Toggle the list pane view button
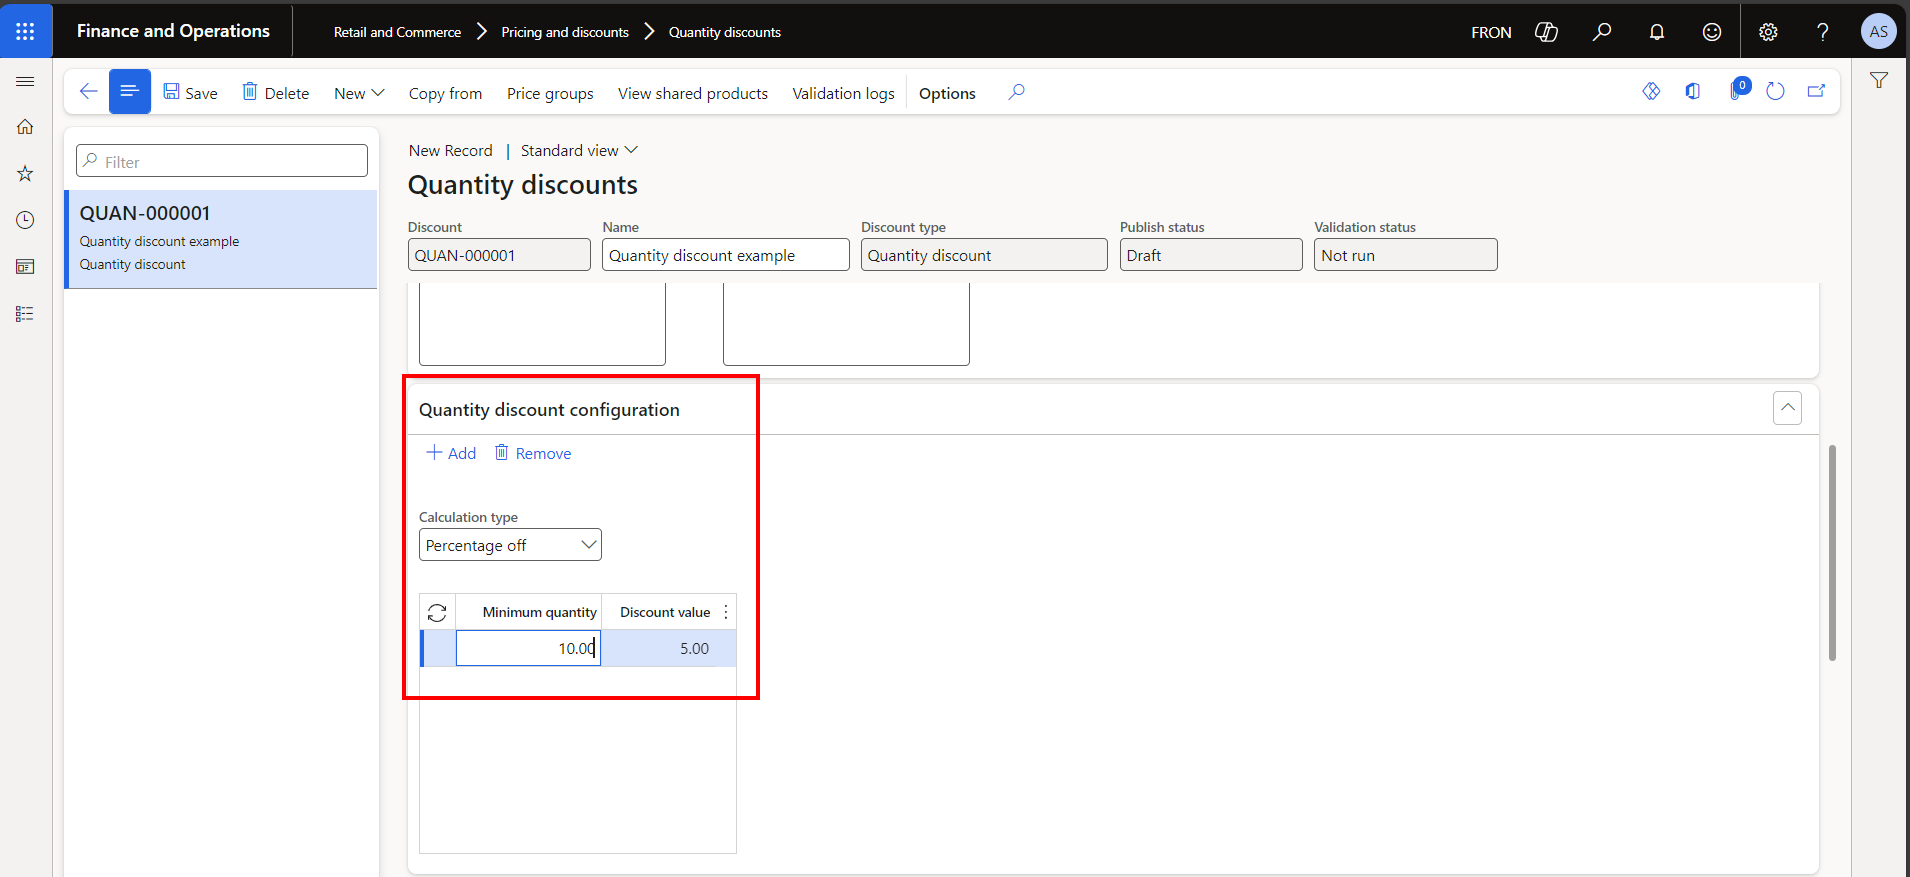The height and width of the screenshot is (877, 1910). 130,92
